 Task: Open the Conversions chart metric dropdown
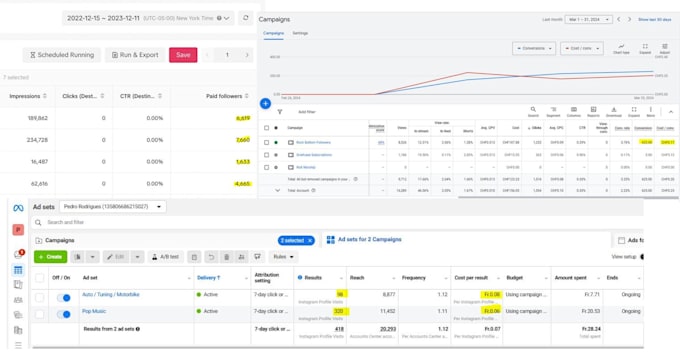[x=534, y=48]
